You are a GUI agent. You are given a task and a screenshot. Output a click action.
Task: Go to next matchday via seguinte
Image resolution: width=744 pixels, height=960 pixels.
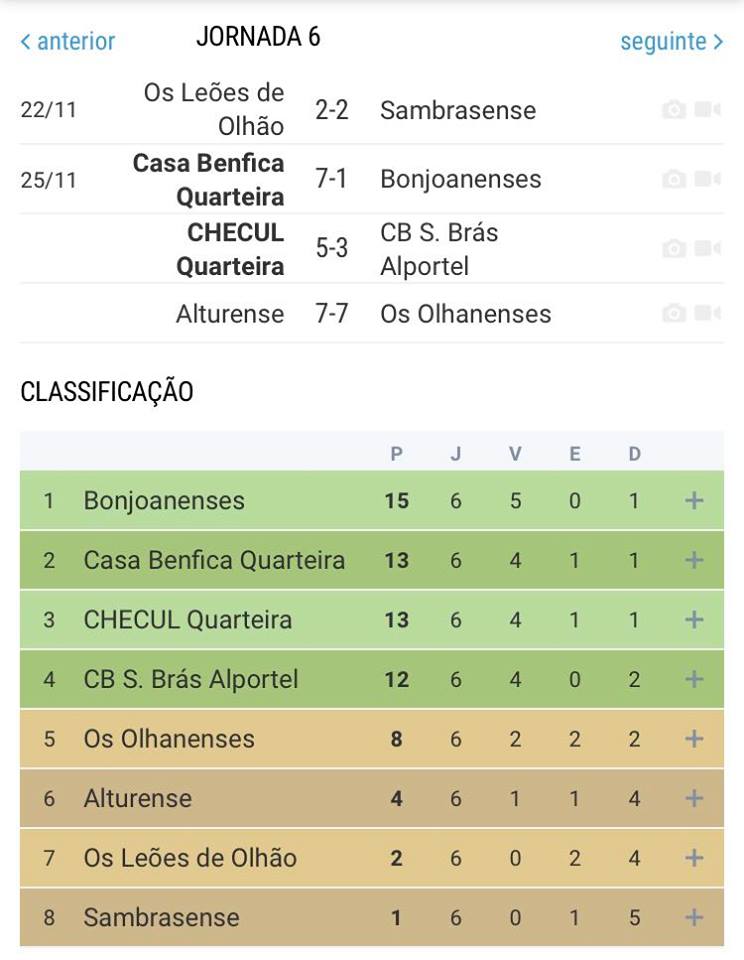pyautogui.click(x=671, y=42)
